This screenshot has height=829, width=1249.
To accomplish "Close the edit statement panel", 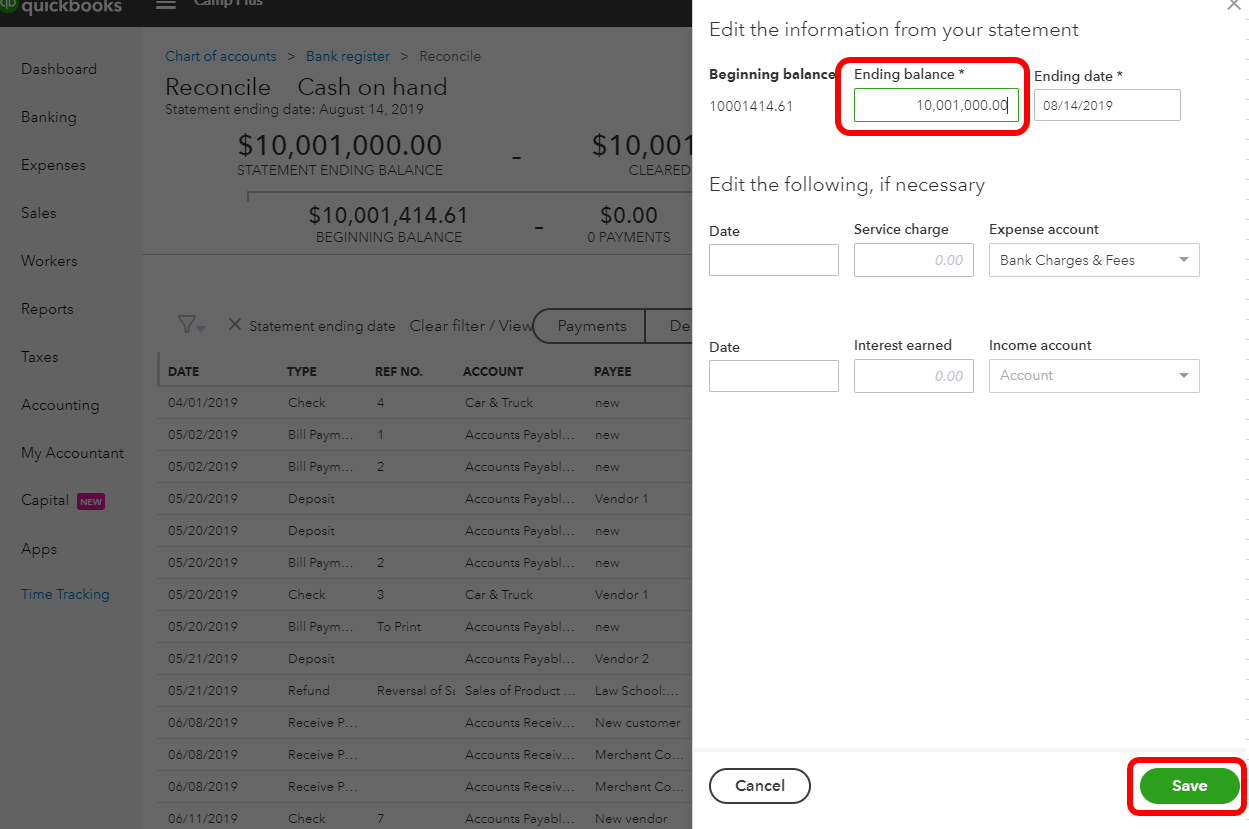I will click(x=1232, y=5).
